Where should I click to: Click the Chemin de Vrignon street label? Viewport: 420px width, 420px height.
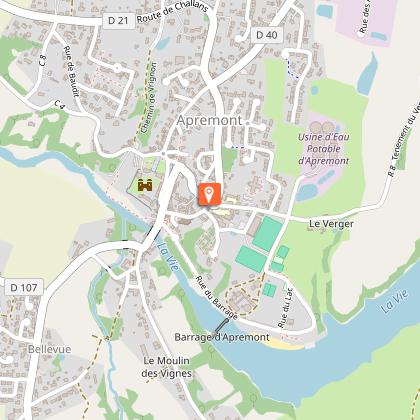pyautogui.click(x=149, y=98)
